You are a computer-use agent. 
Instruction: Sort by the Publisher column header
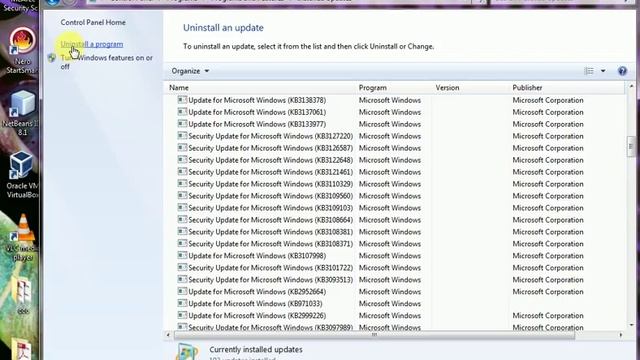tap(527, 88)
